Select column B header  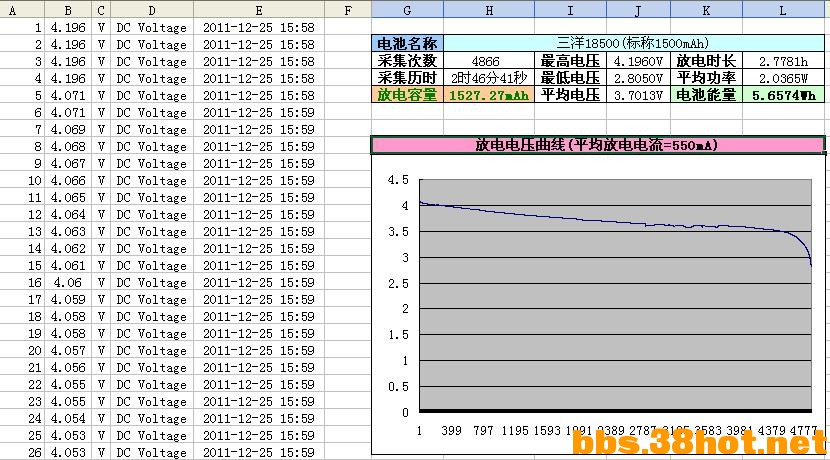68,10
